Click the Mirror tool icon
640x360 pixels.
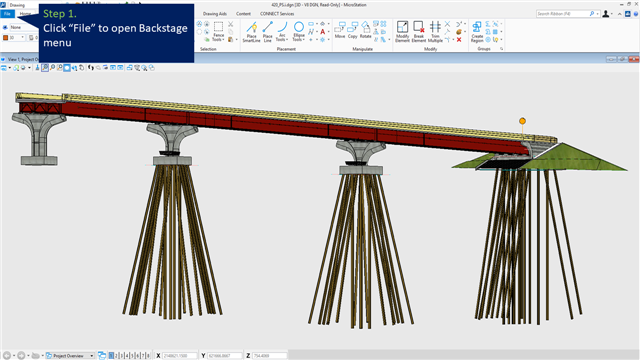(376, 32)
